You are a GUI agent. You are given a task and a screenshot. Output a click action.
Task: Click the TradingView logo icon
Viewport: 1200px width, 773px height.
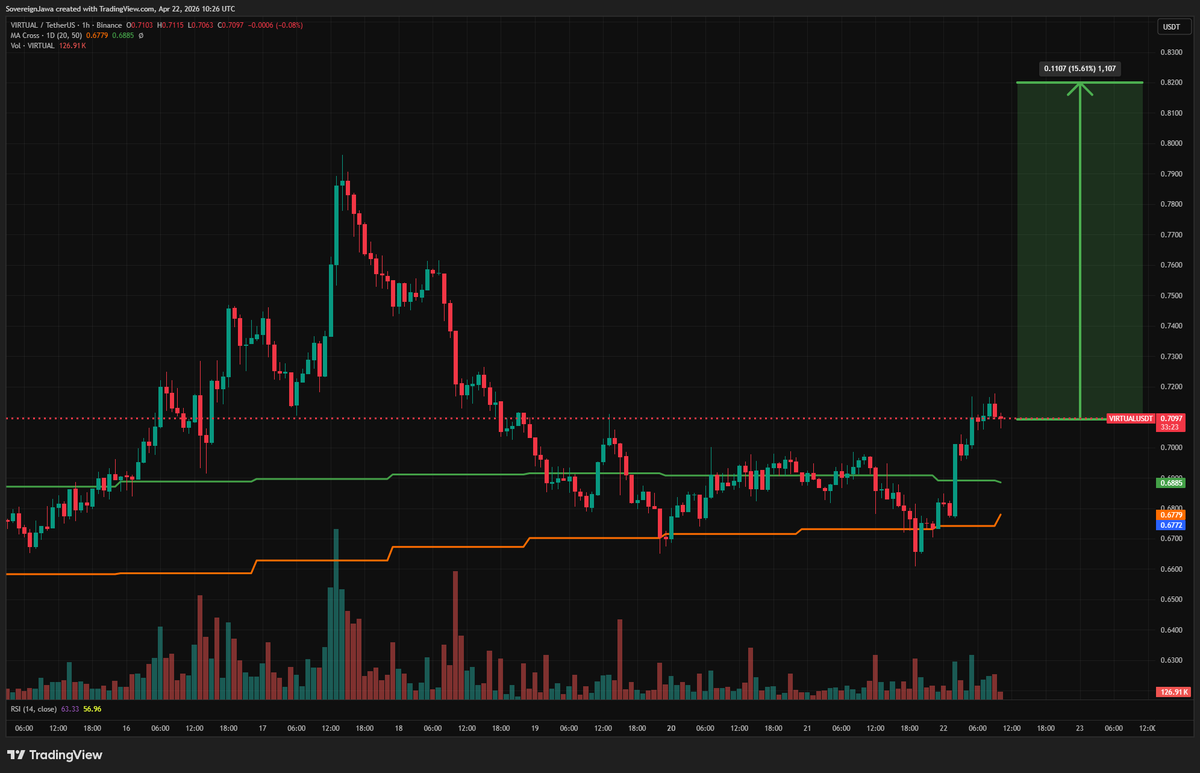pos(17,755)
